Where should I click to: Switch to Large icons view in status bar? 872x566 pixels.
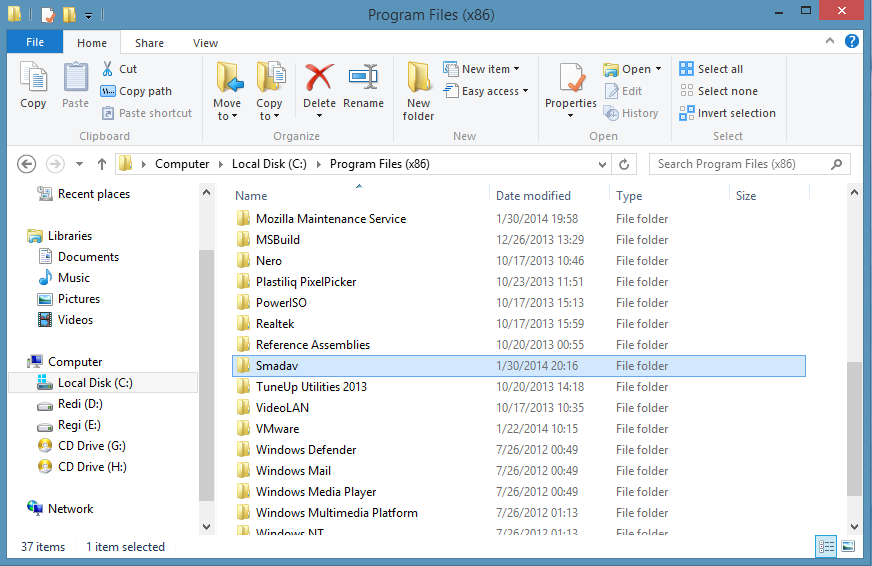click(x=848, y=547)
